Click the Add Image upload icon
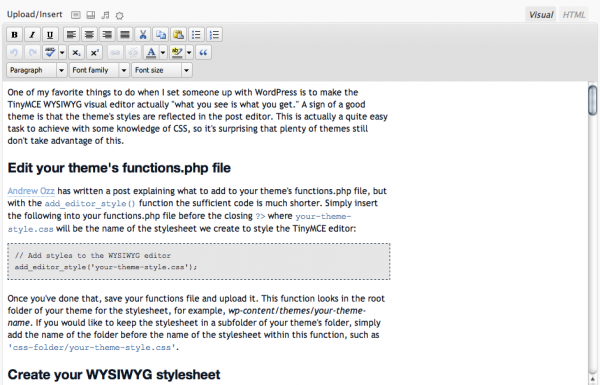The width and height of the screenshot is (600, 385). [76, 15]
